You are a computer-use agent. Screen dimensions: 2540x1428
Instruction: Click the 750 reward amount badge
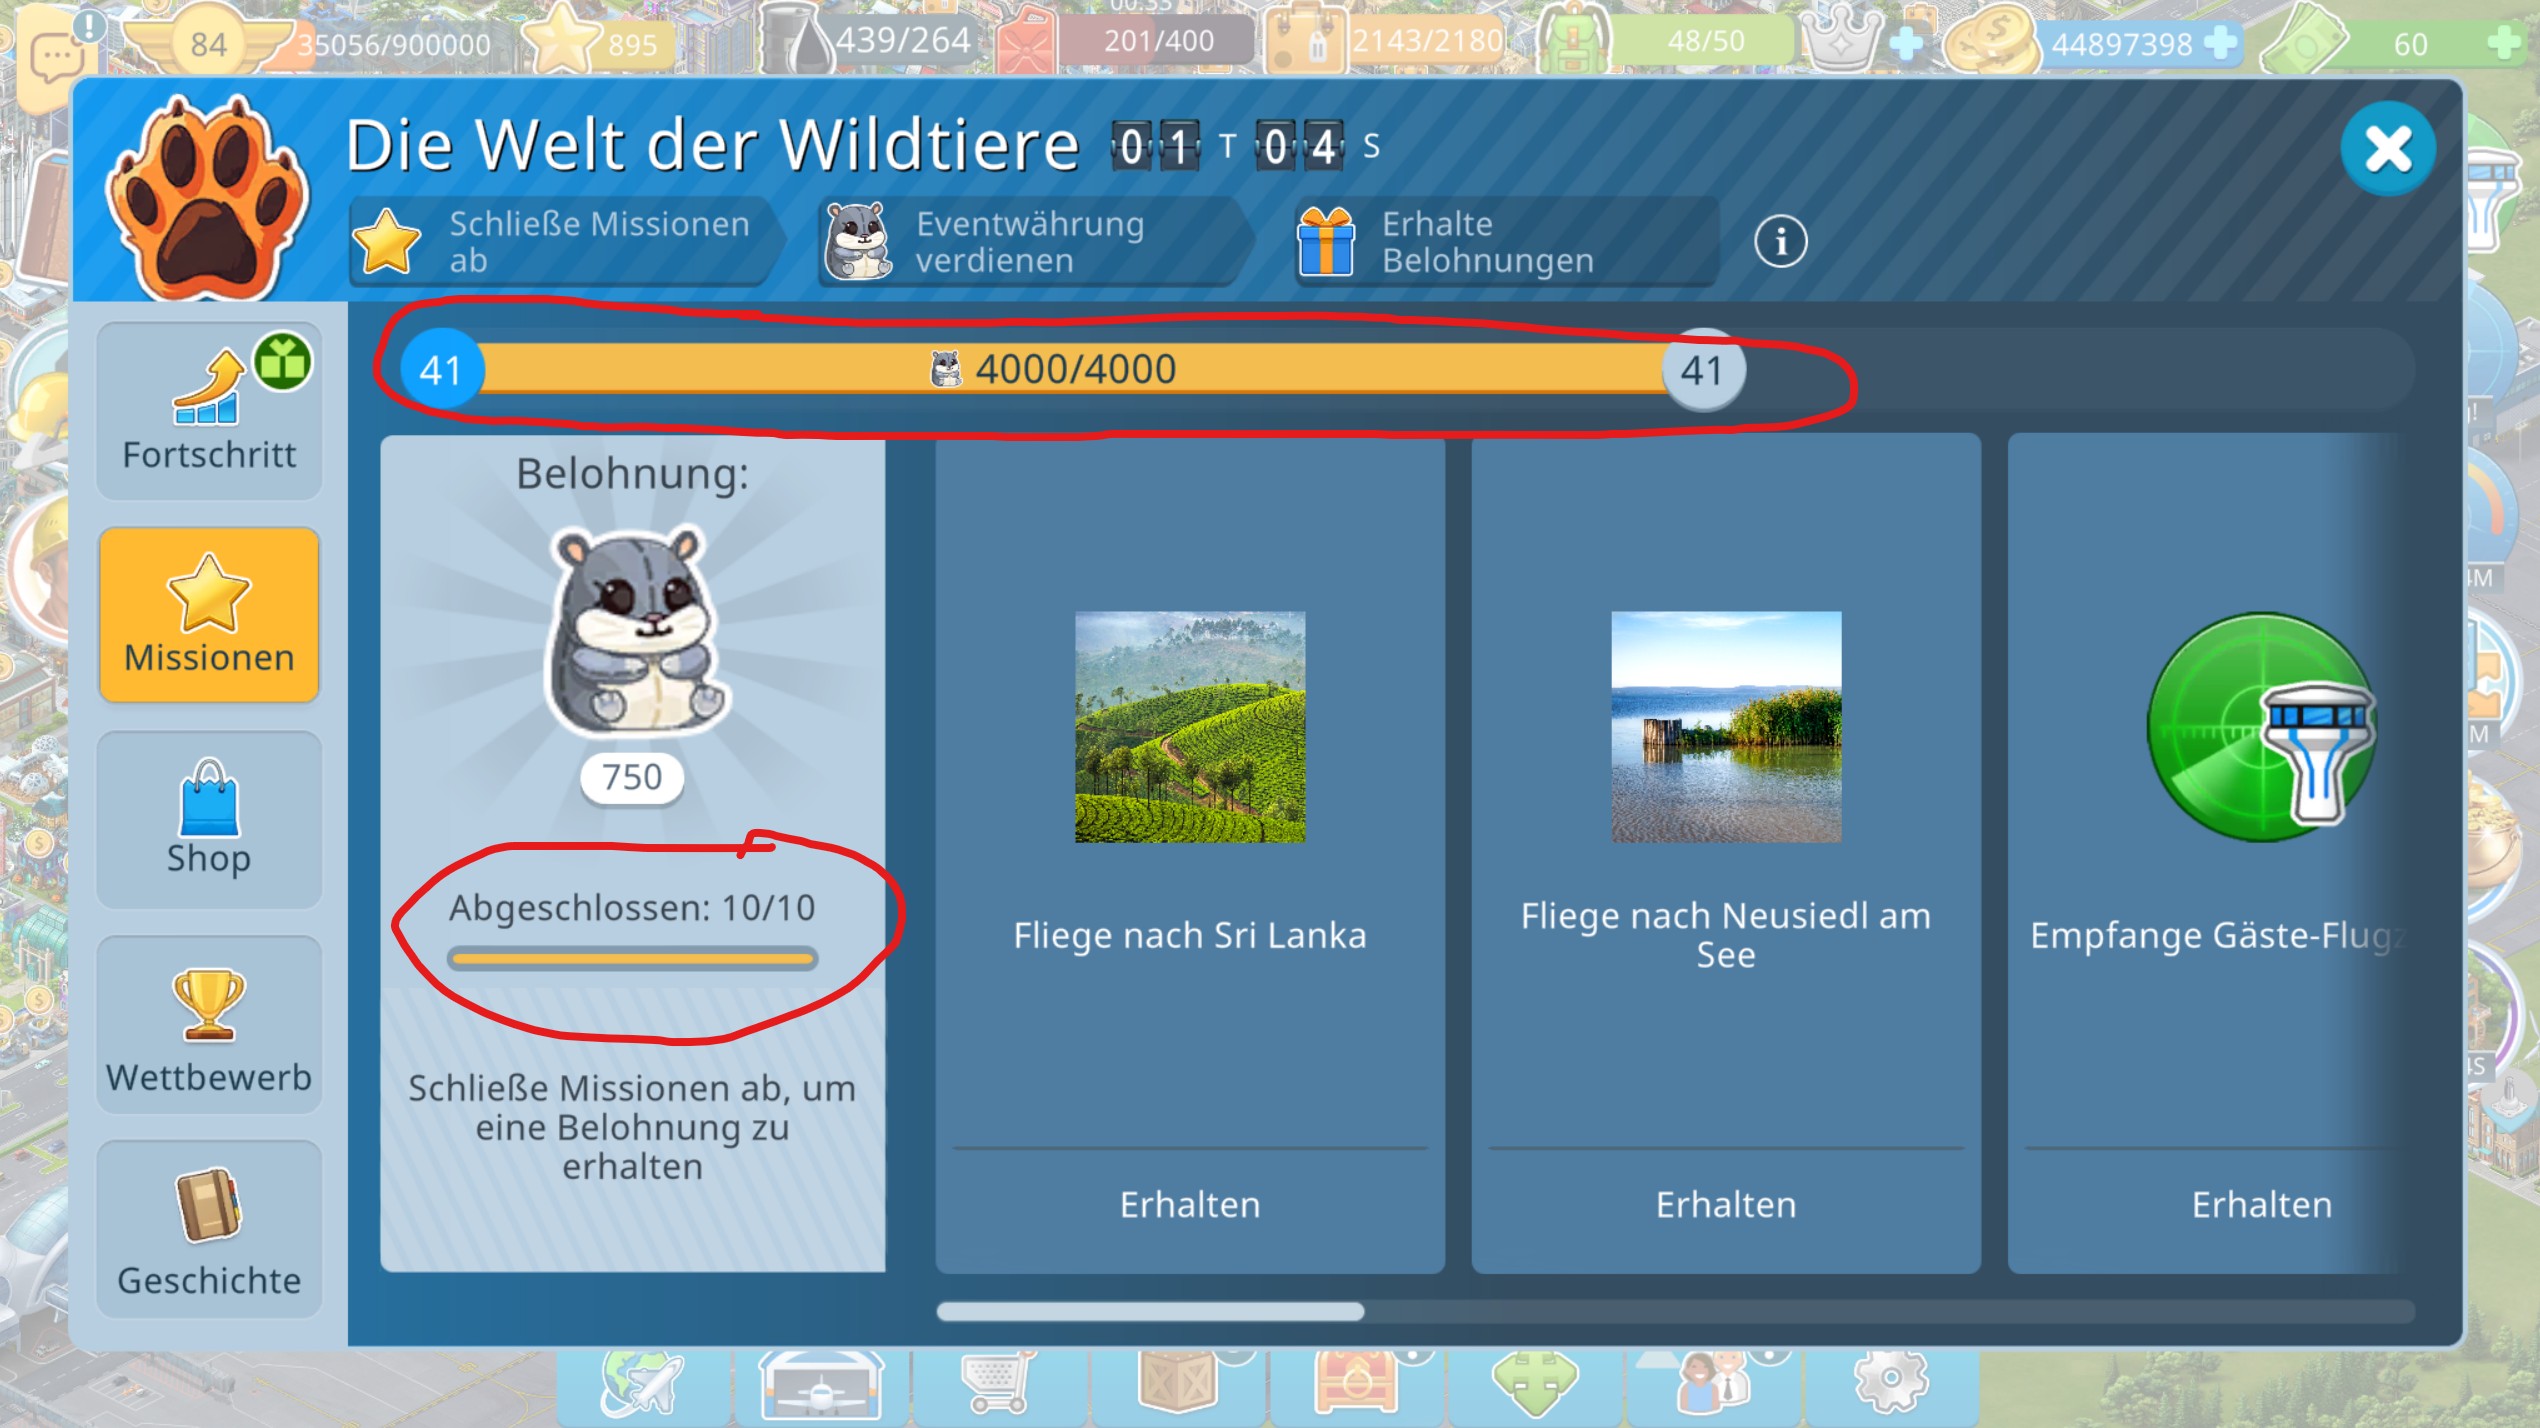[632, 777]
